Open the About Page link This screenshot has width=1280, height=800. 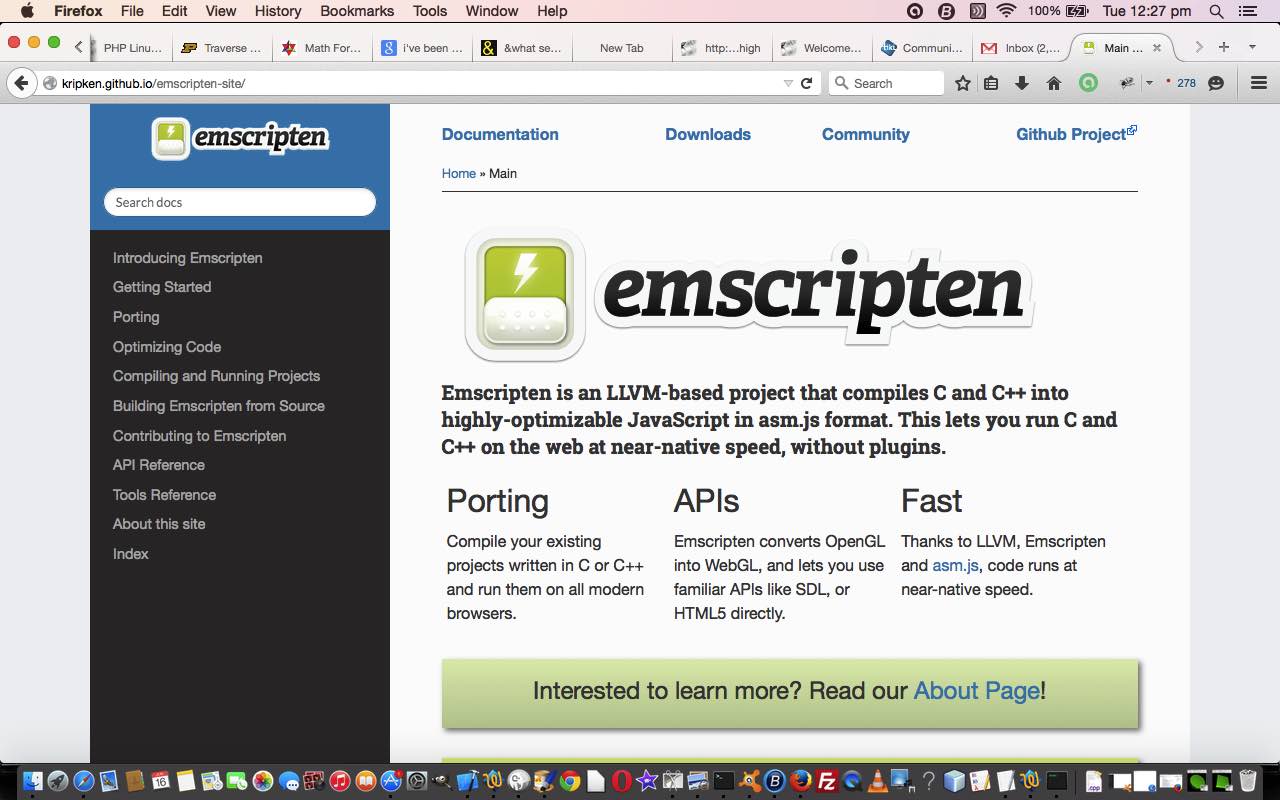pyautogui.click(x=976, y=690)
